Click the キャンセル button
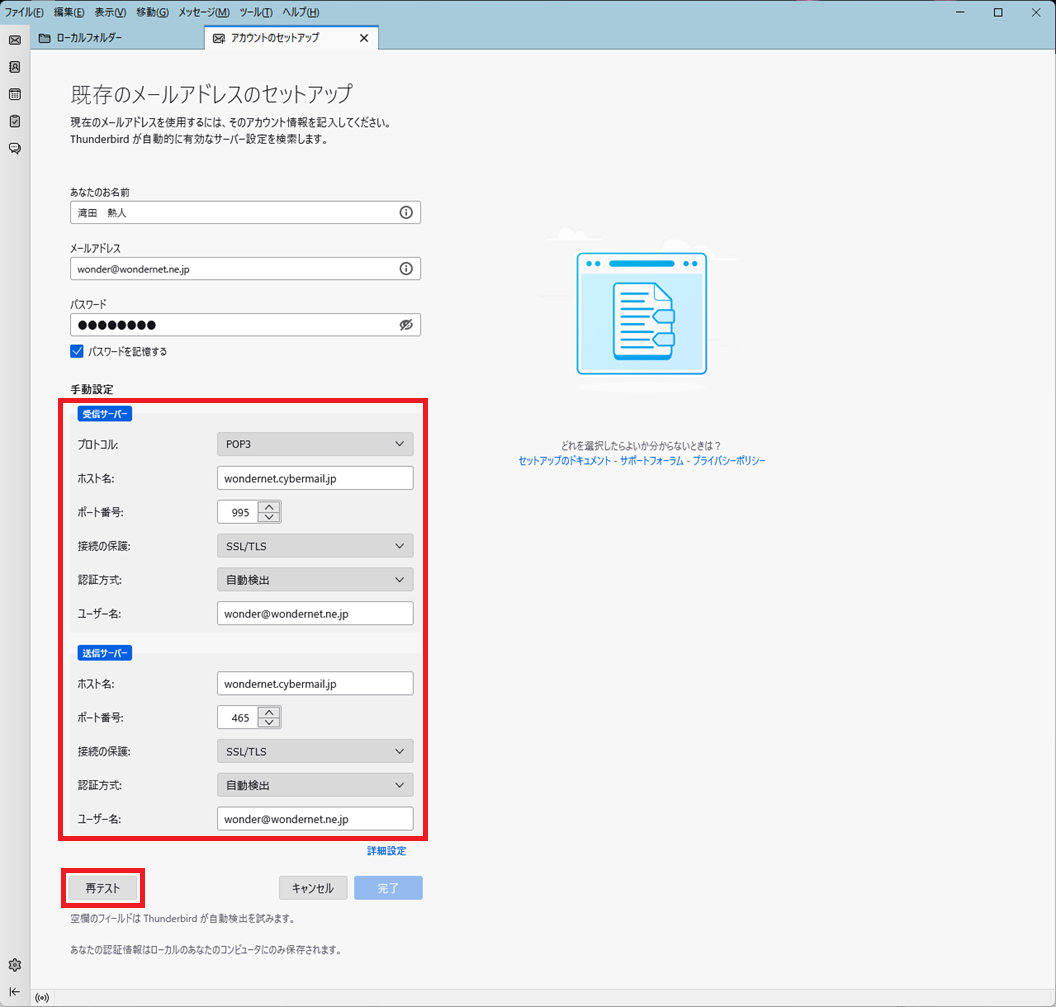This screenshot has width=1056, height=1007. (x=313, y=888)
